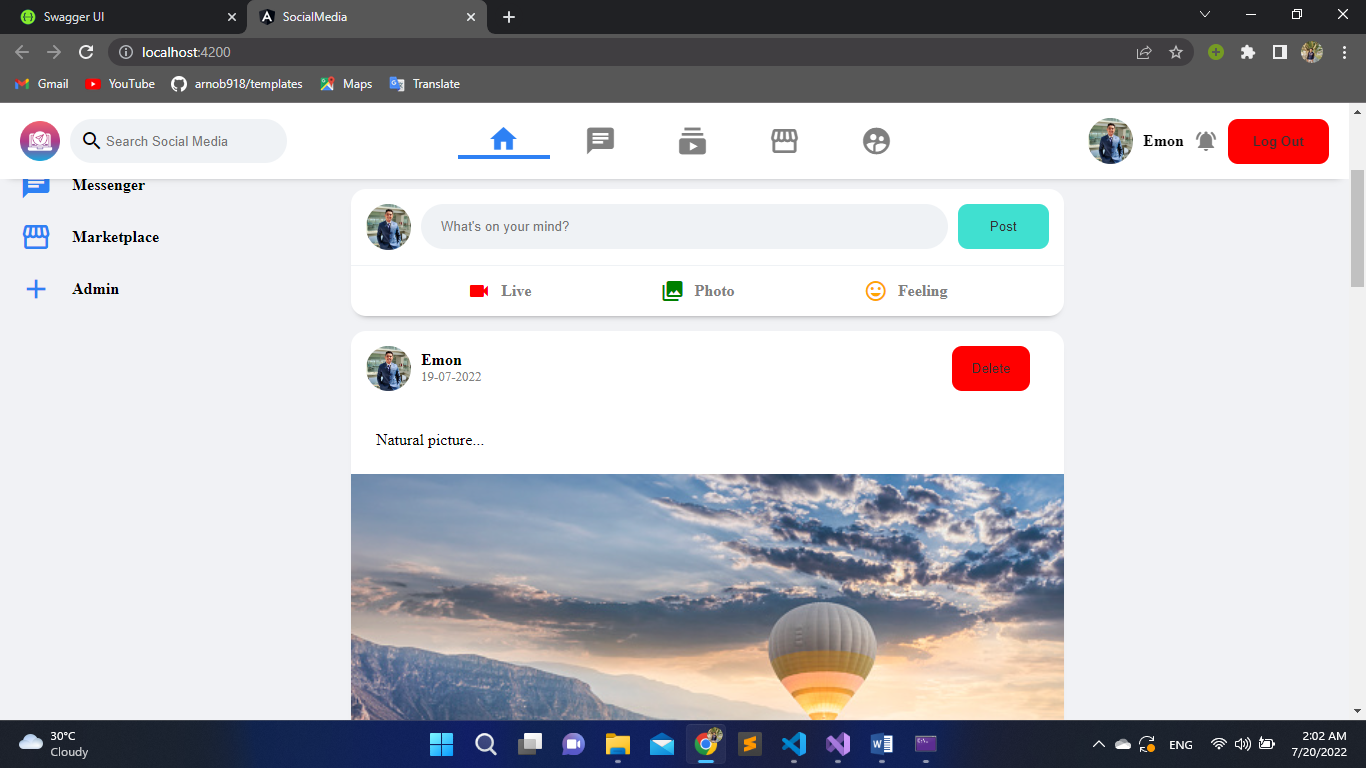This screenshot has width=1366, height=768.
Task: Open the weather widget on taskbar
Action: pyautogui.click(x=54, y=744)
